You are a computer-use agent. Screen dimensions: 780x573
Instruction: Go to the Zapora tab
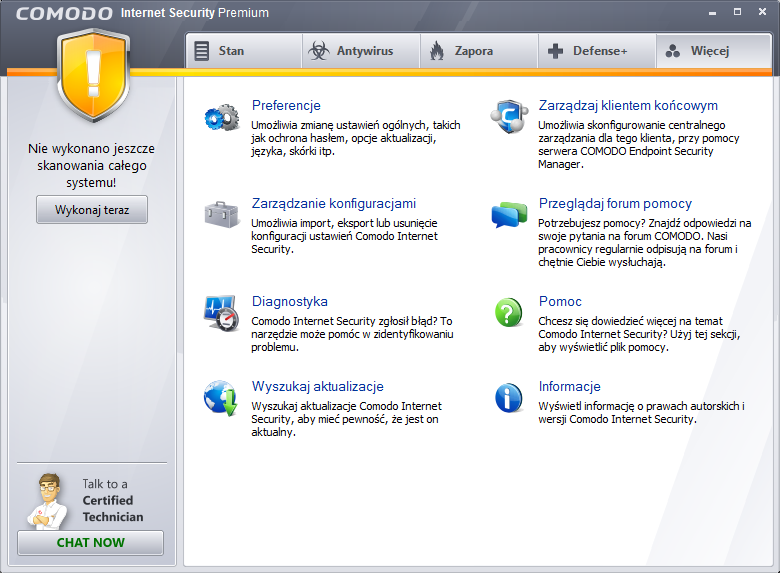(479, 51)
